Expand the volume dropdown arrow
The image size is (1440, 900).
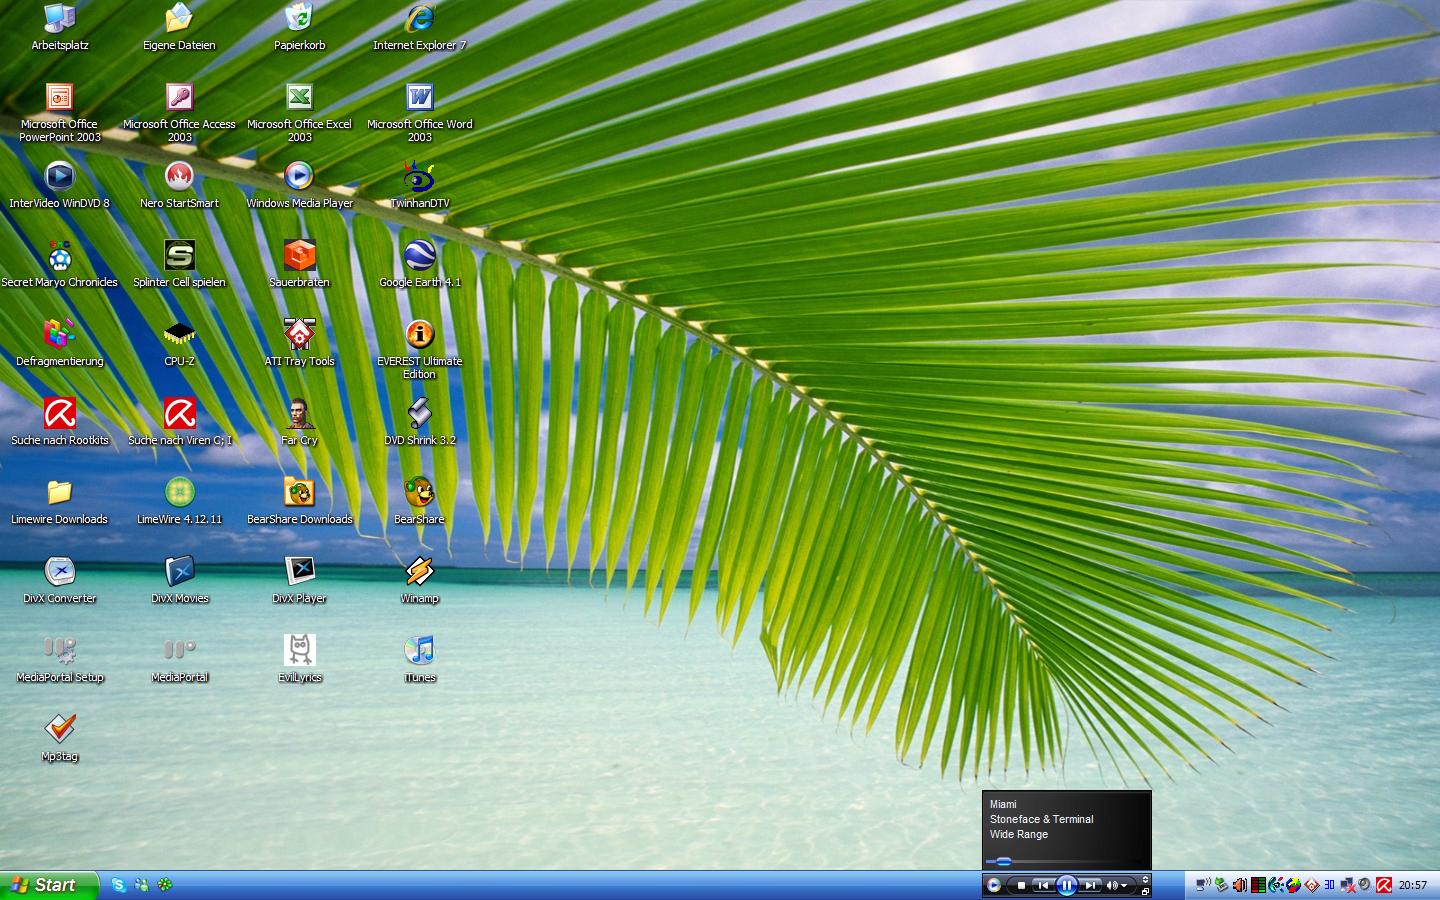click(1125, 885)
